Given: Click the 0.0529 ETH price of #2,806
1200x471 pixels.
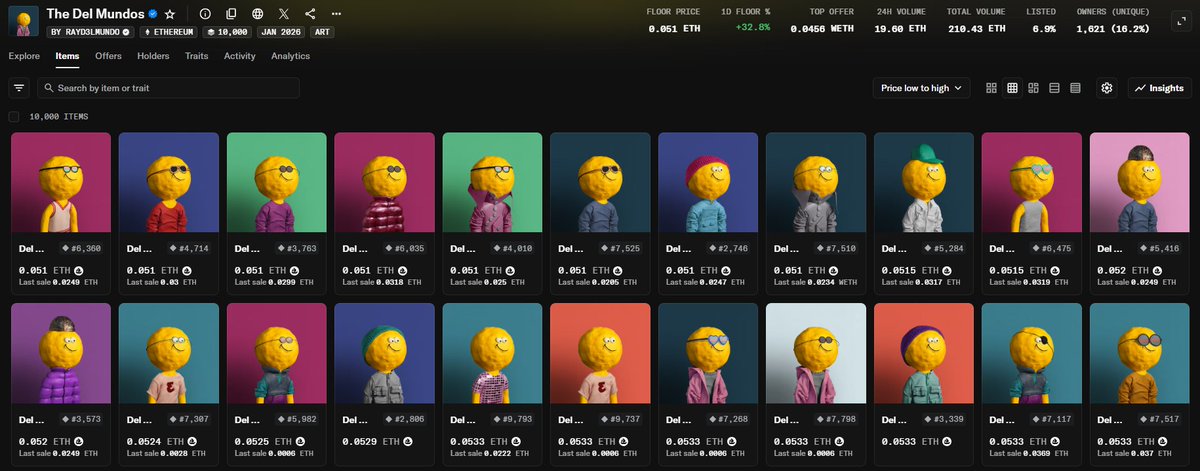Looking at the screenshot, I should [x=370, y=441].
